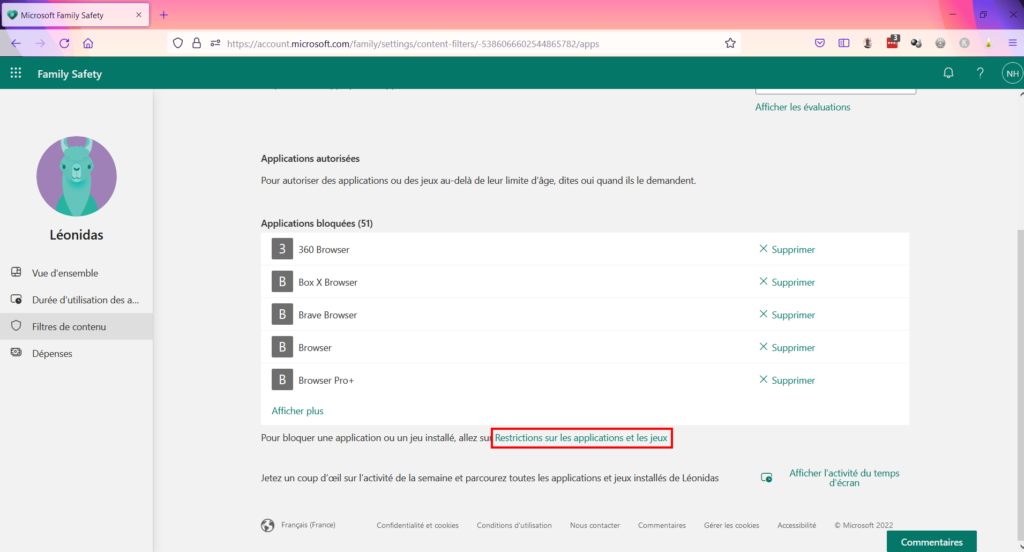1024x552 pixels.
Task: Open Commentaires link in footer
Action: [x=662, y=525]
